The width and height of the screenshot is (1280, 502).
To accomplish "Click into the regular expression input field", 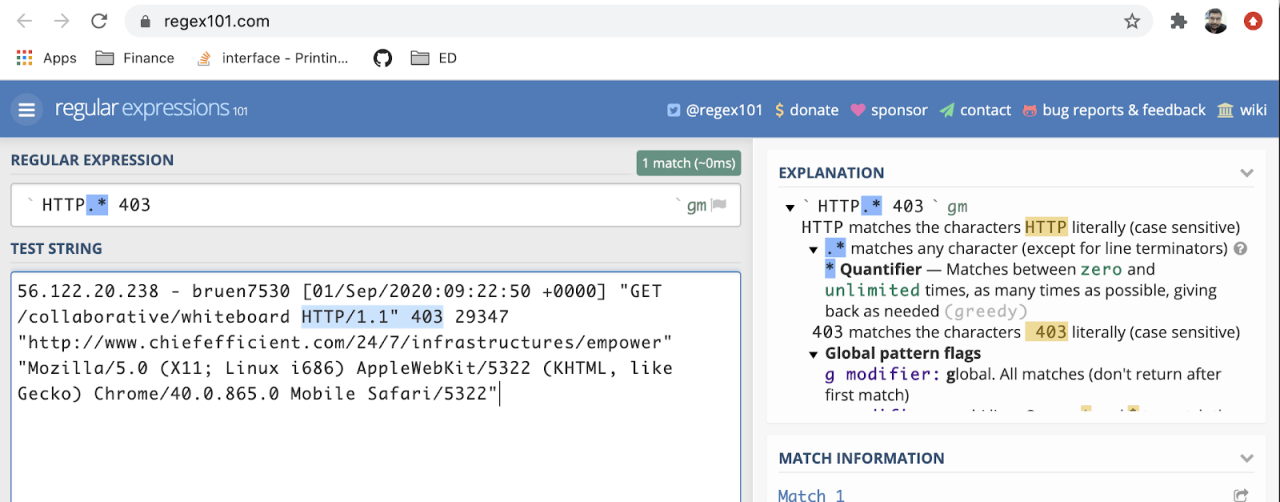I will click(x=350, y=205).
